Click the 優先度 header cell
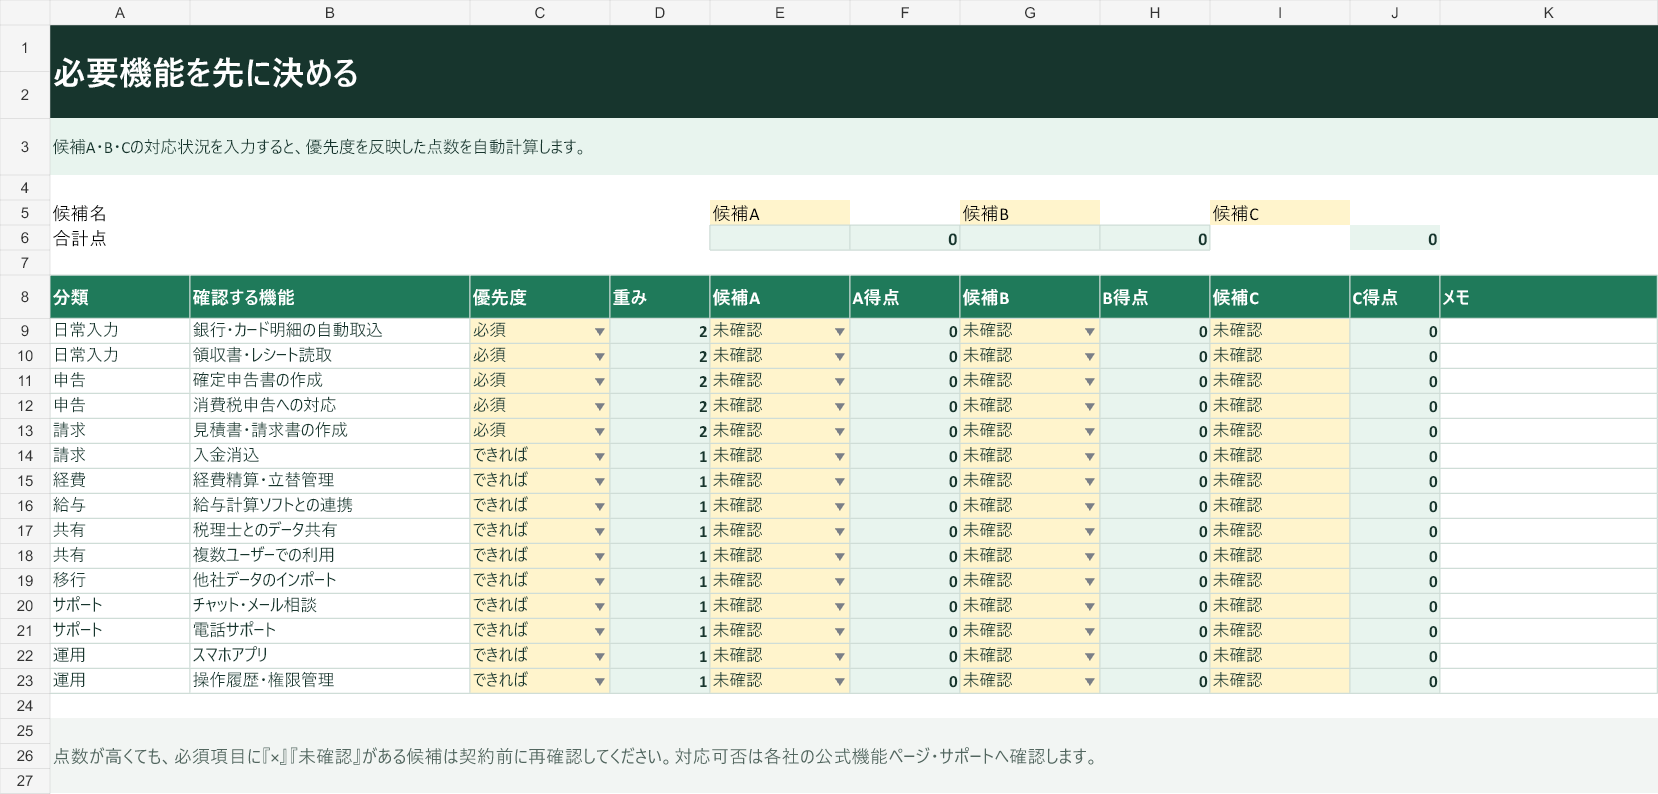This screenshot has height=794, width=1658. coord(540,297)
